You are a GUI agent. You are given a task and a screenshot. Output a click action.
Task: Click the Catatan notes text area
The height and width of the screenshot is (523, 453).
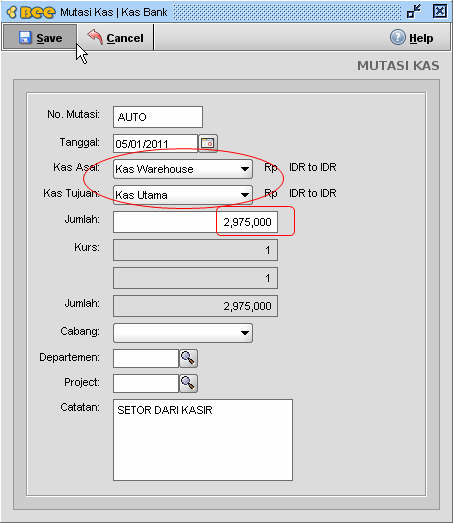[x=203, y=440]
